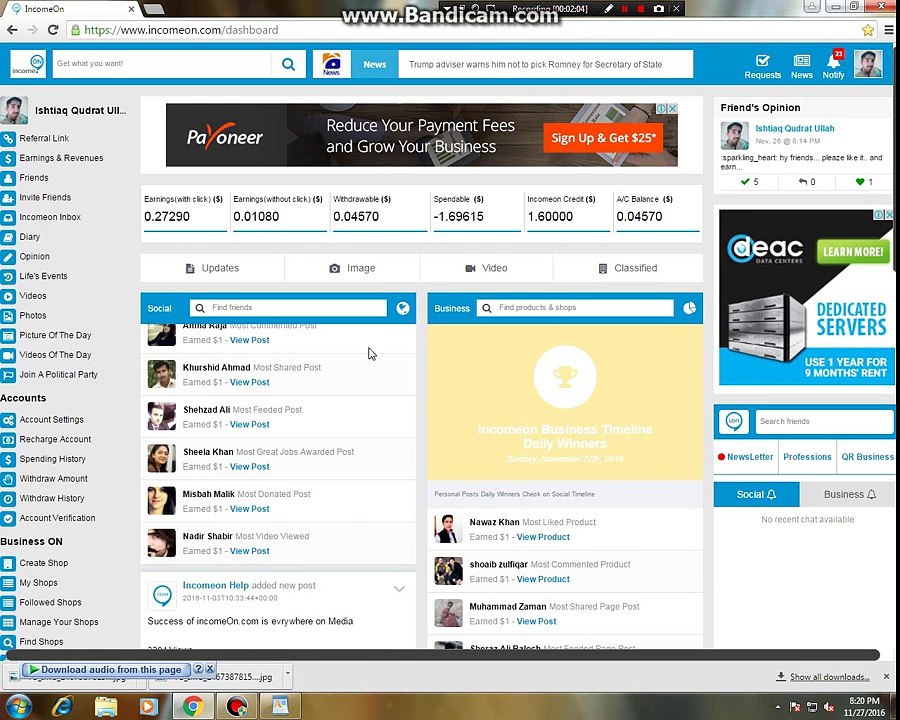
Task: Open the Chrome menu button
Action: (888, 30)
